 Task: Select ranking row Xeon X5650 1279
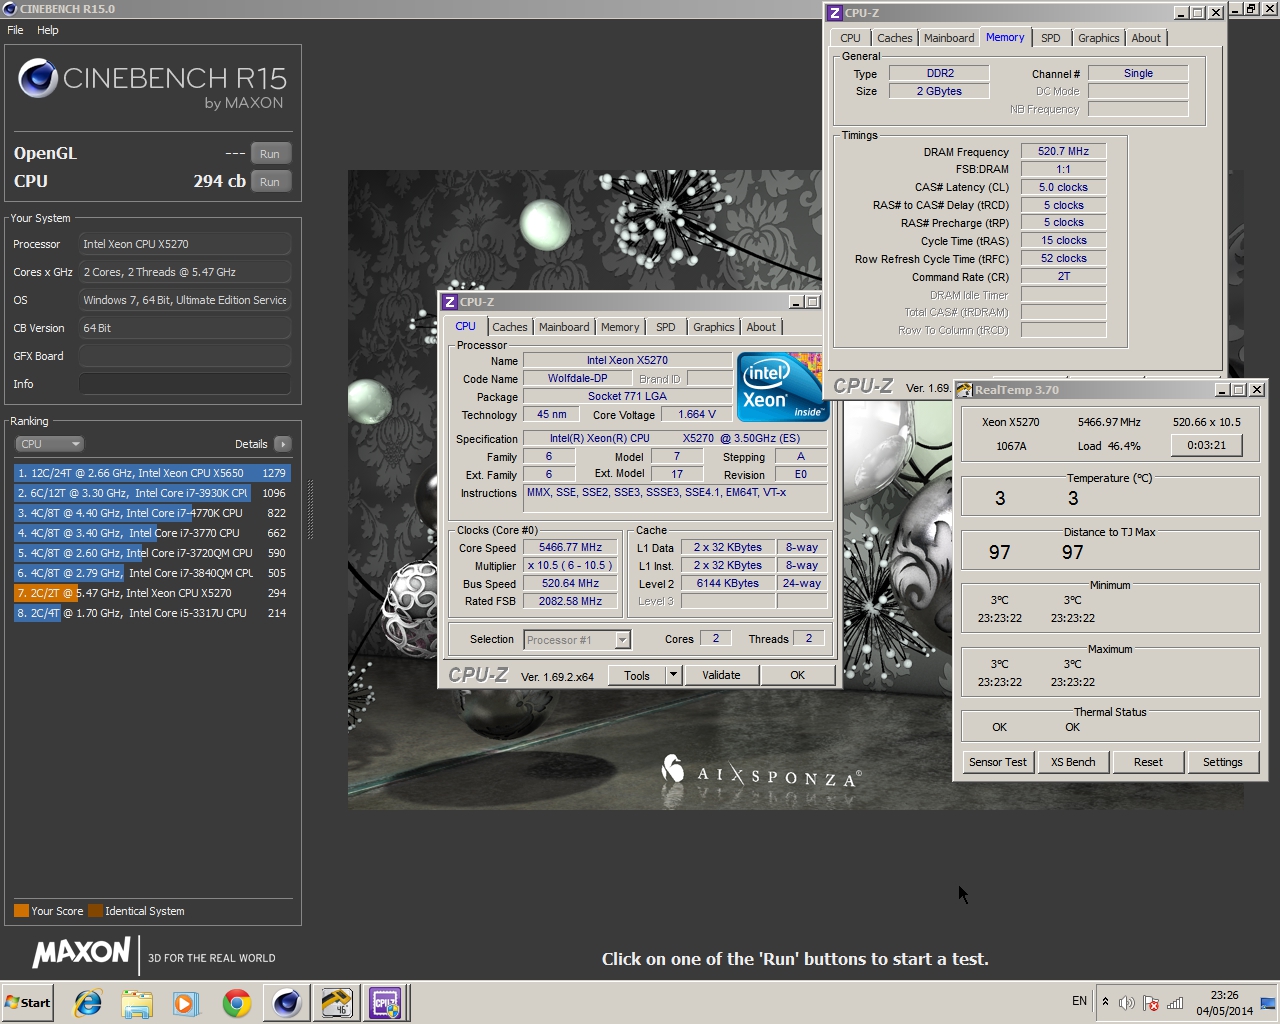coord(152,473)
